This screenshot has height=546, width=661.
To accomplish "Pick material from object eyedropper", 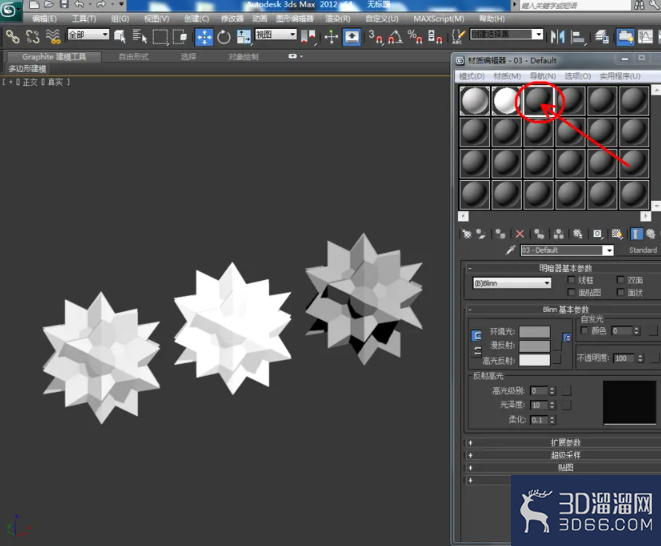I will 511,250.
